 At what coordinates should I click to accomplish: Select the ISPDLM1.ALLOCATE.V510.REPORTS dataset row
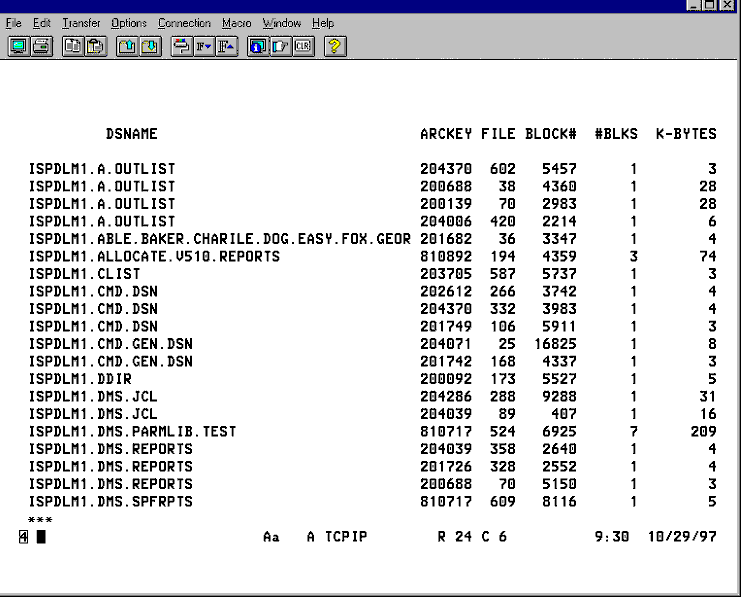(154, 257)
